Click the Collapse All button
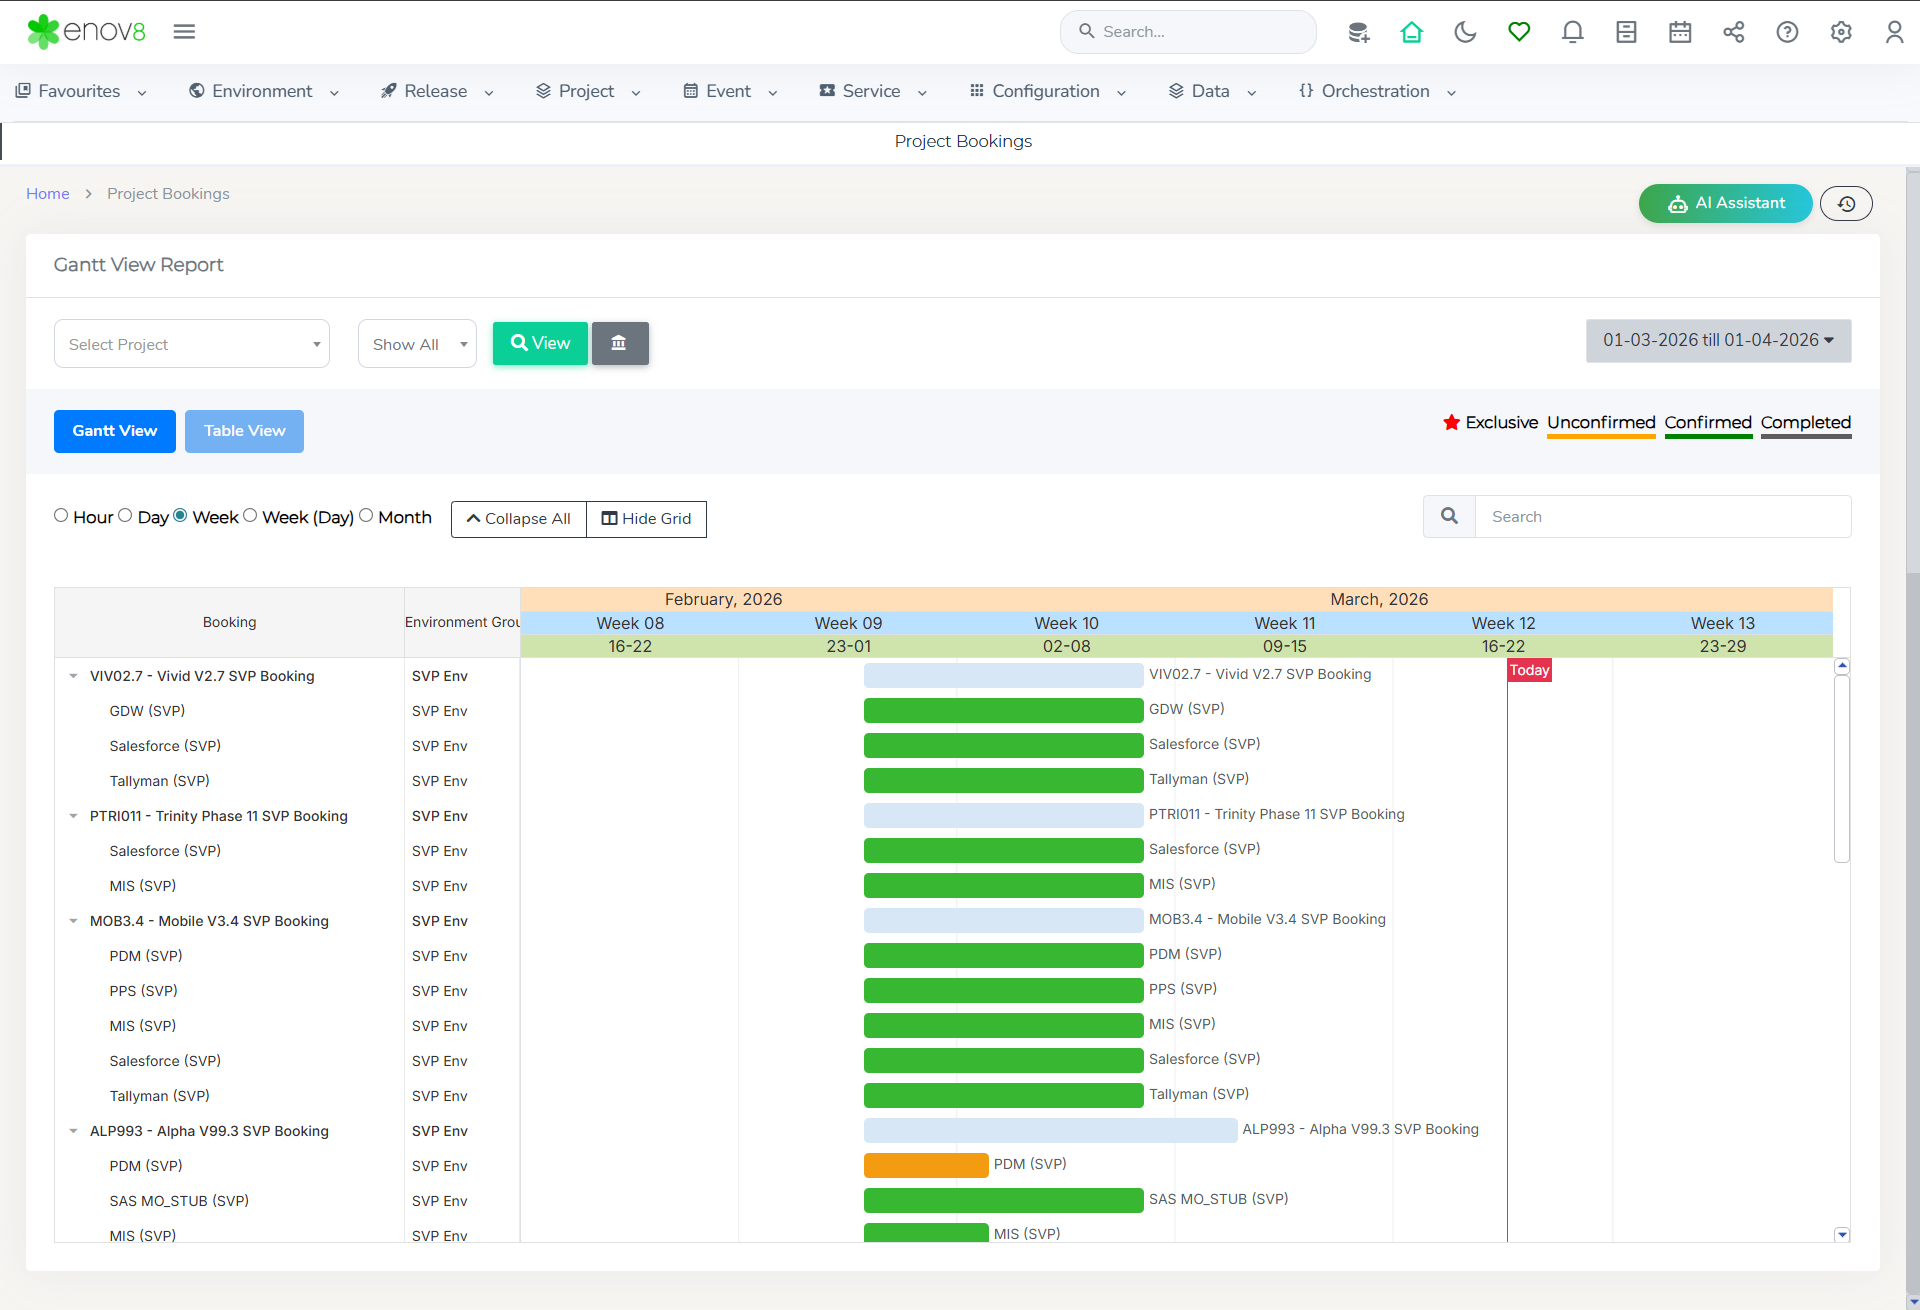The image size is (1920, 1310). tap(518, 519)
